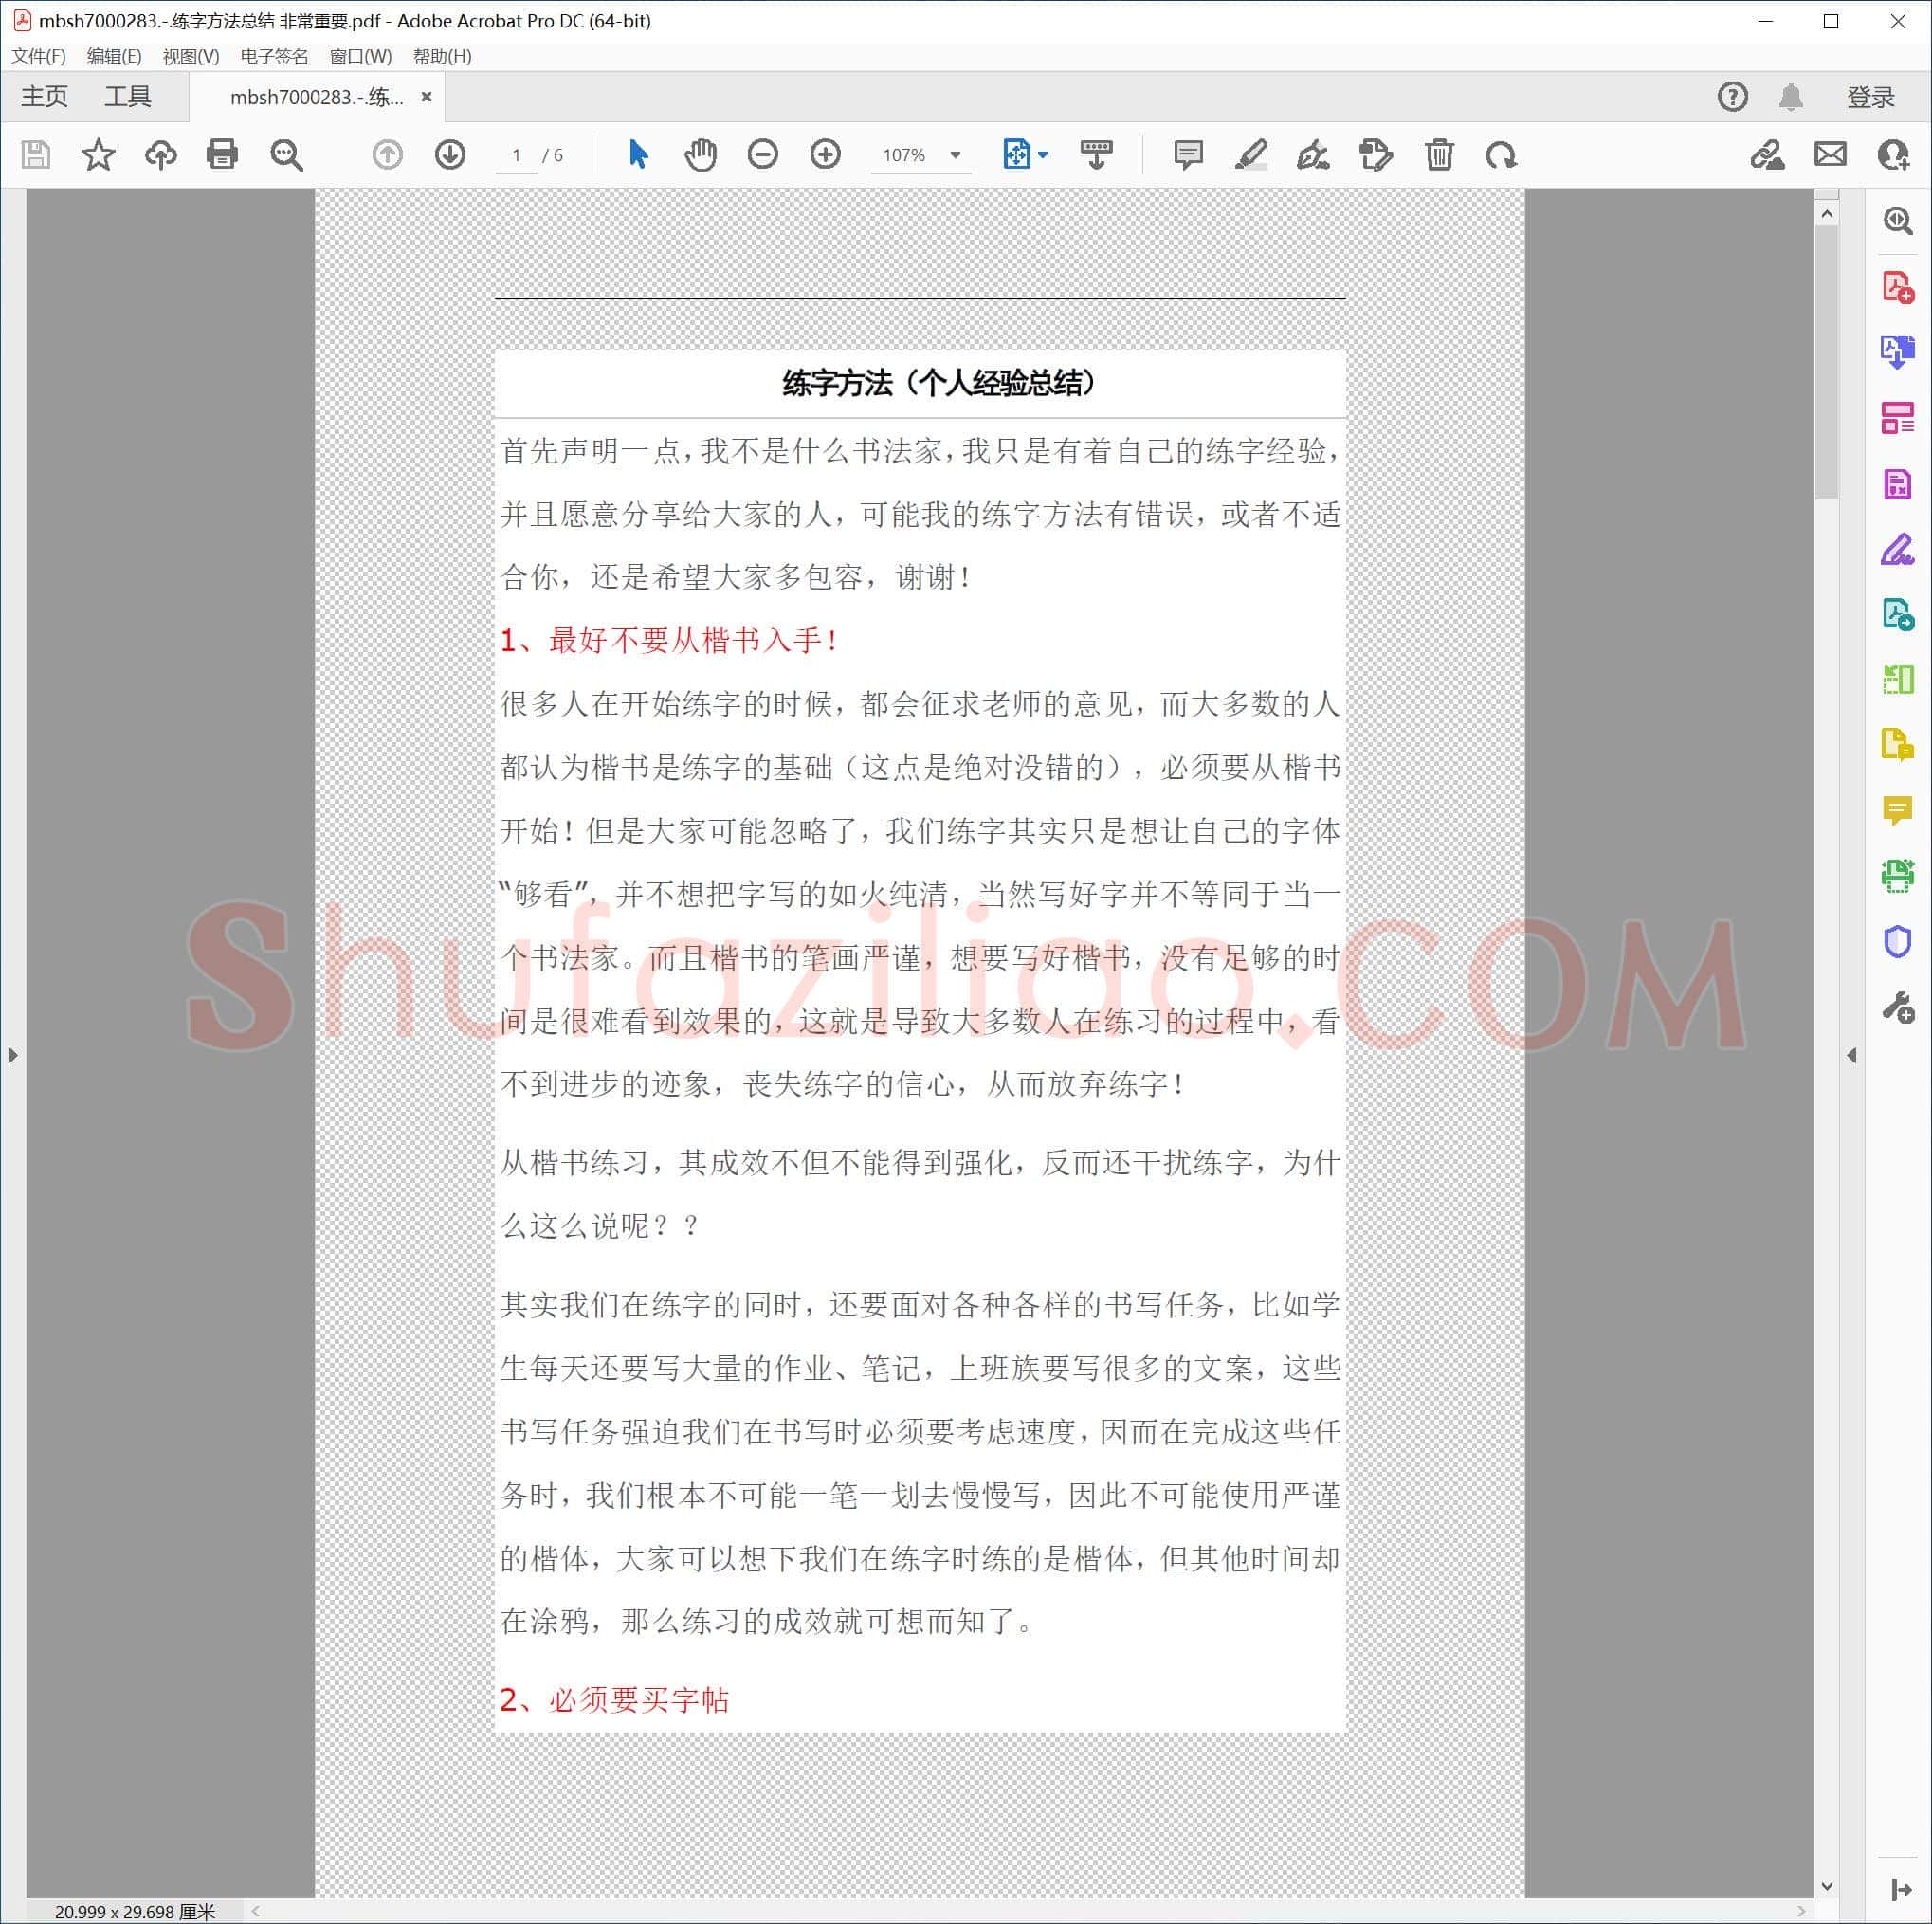1932x1924 pixels.
Task: Open help with the question mark icon
Action: pos(1733,97)
